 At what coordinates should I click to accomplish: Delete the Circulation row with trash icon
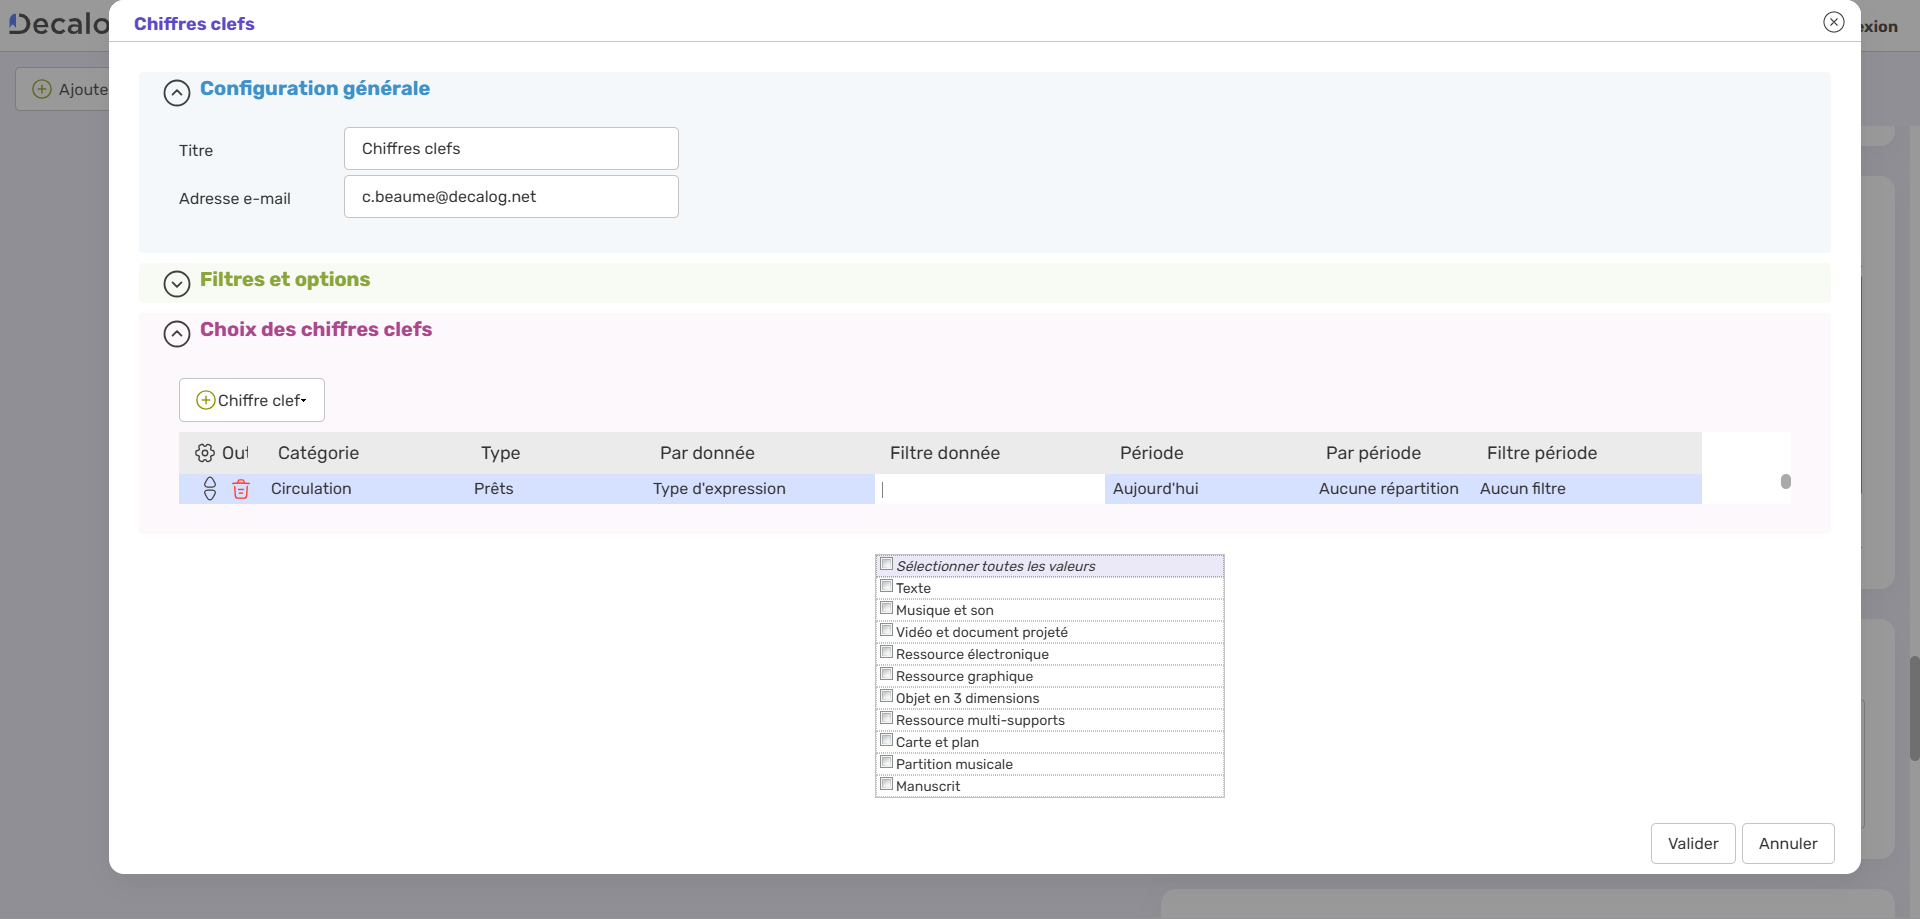tap(241, 489)
